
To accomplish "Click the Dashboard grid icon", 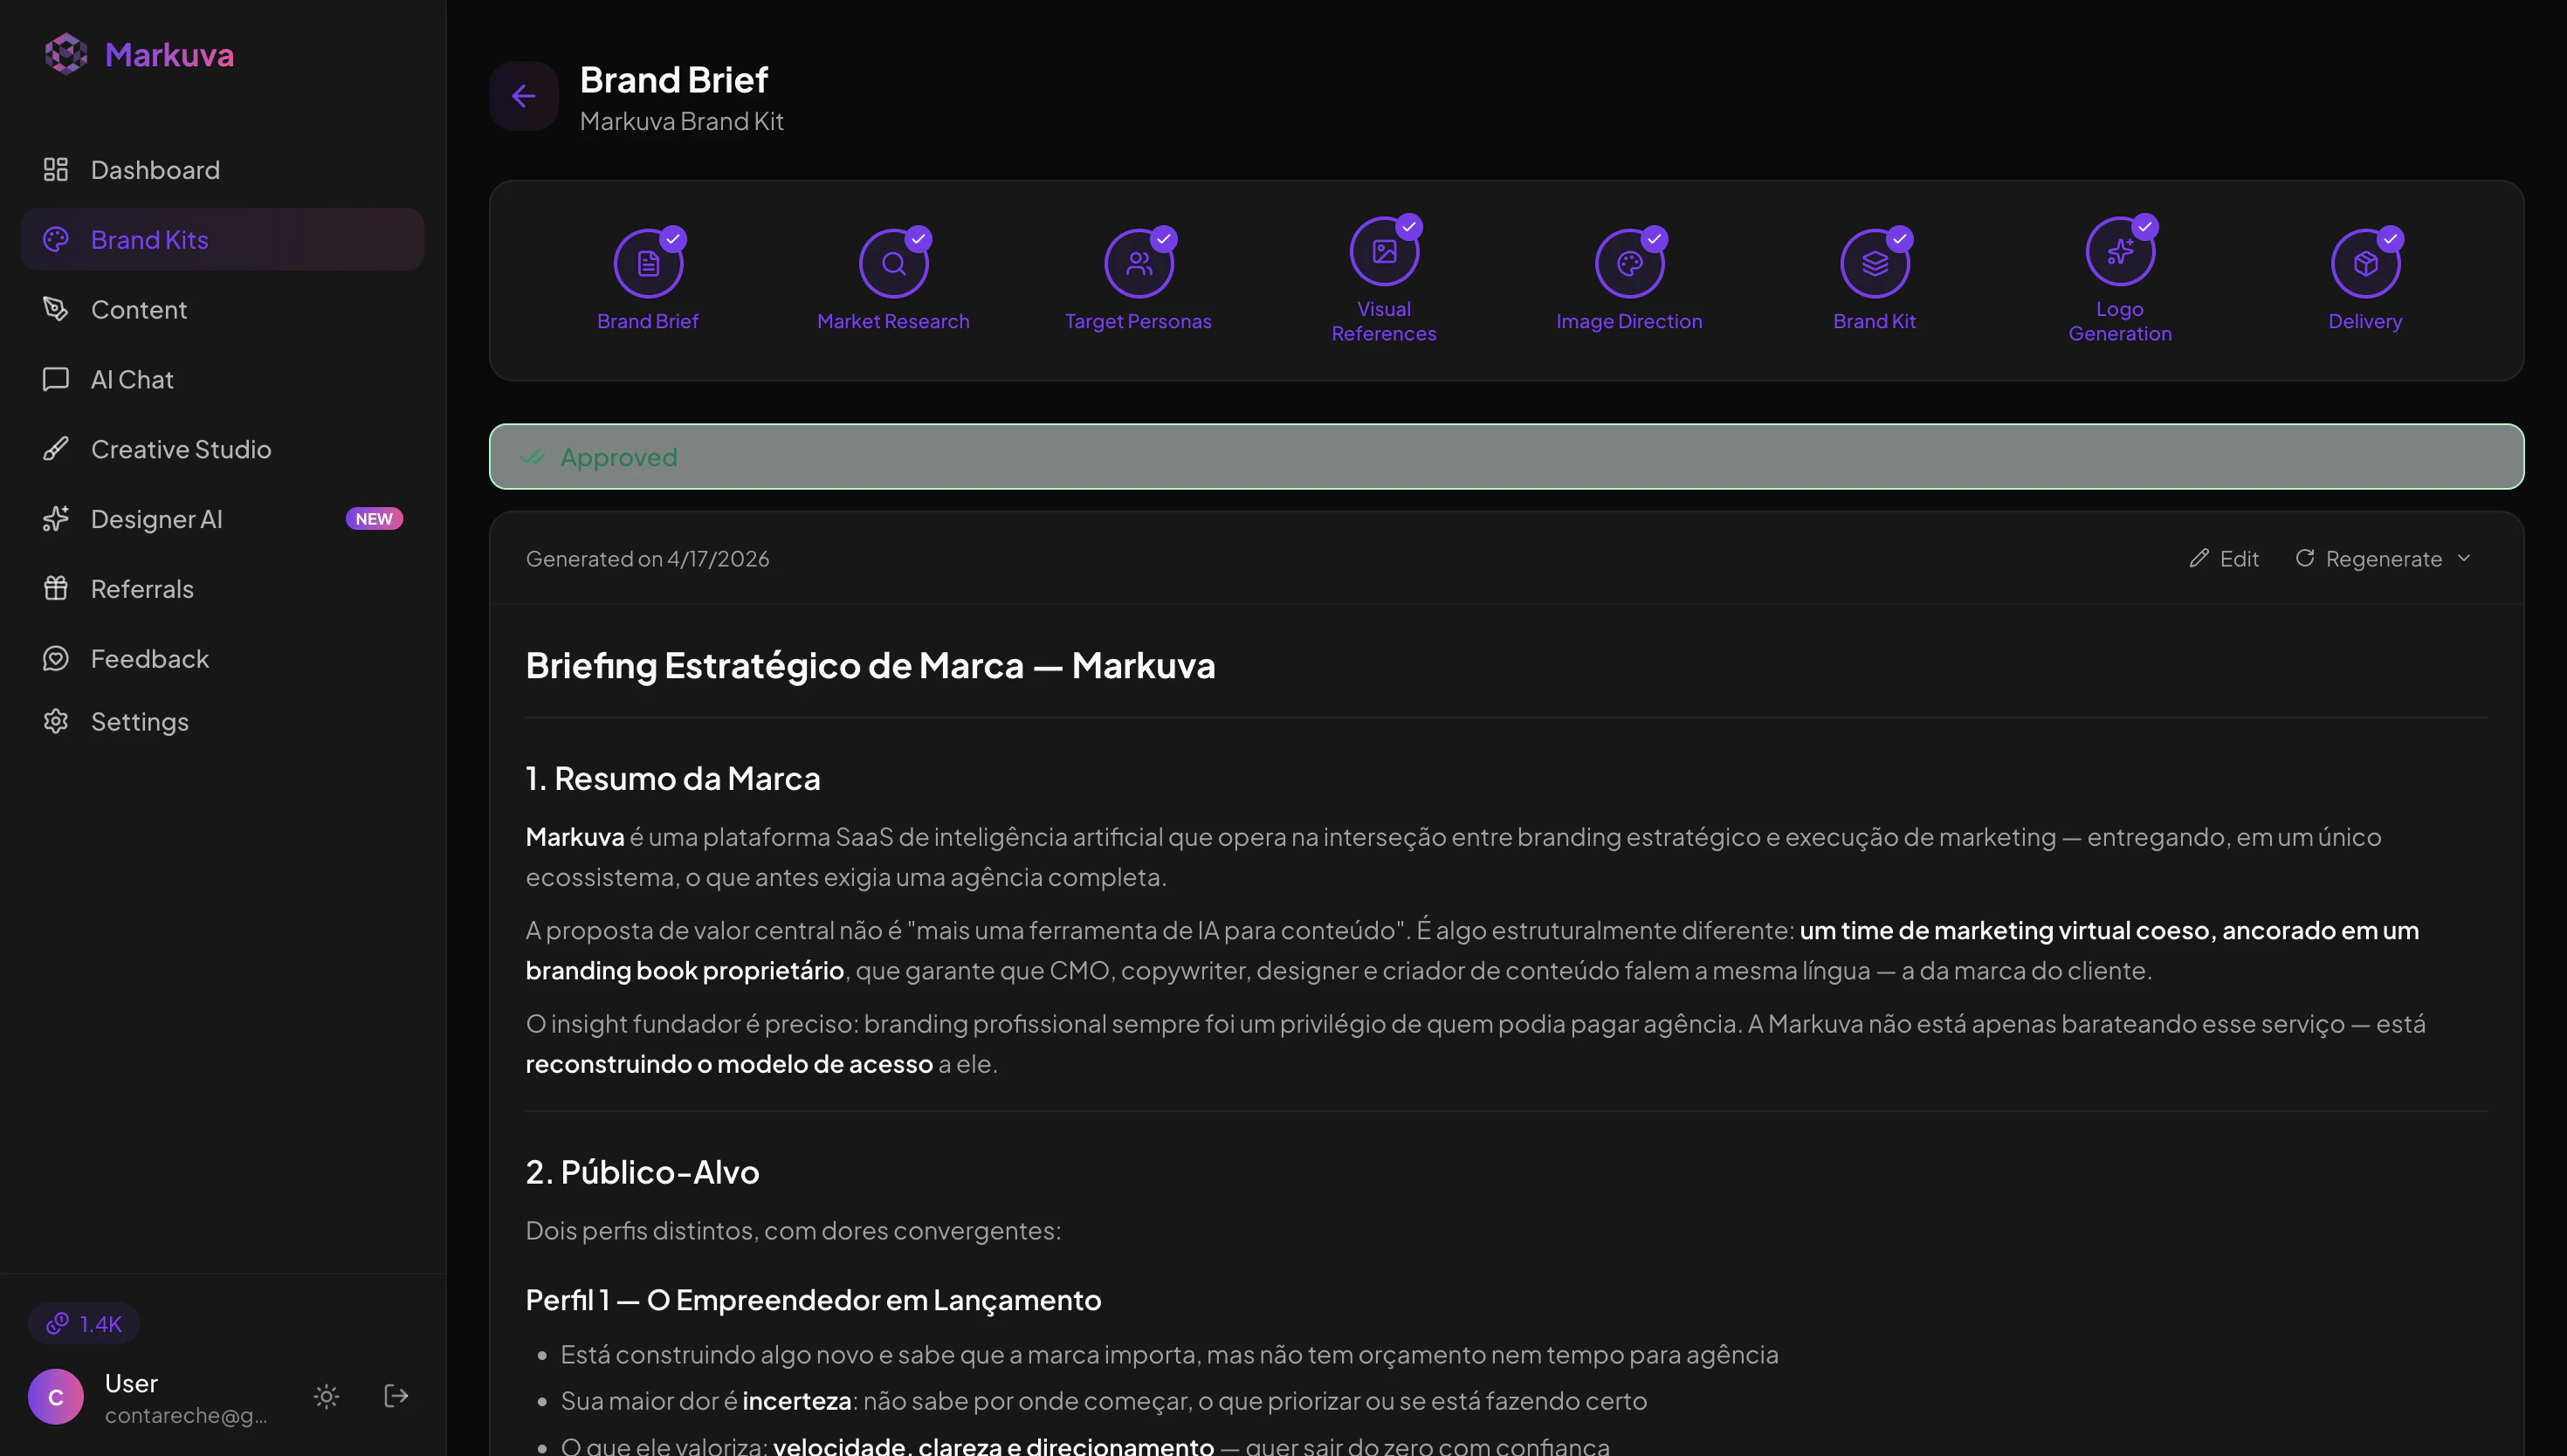I will pos(56,170).
